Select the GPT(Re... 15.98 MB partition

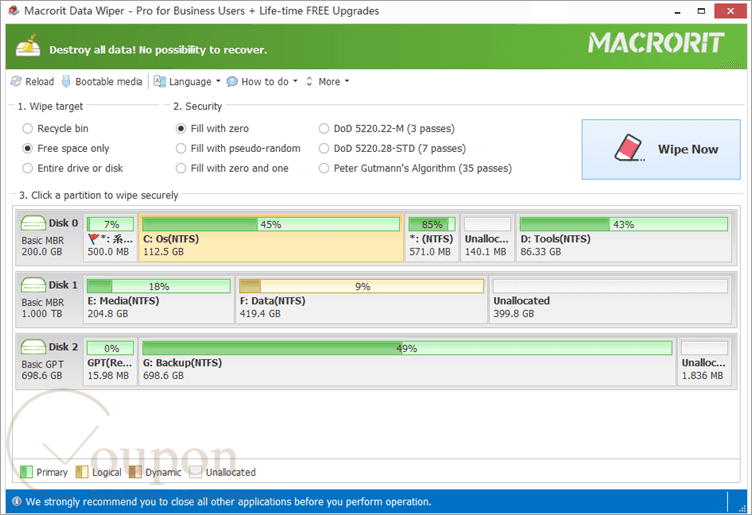pyautogui.click(x=110, y=362)
